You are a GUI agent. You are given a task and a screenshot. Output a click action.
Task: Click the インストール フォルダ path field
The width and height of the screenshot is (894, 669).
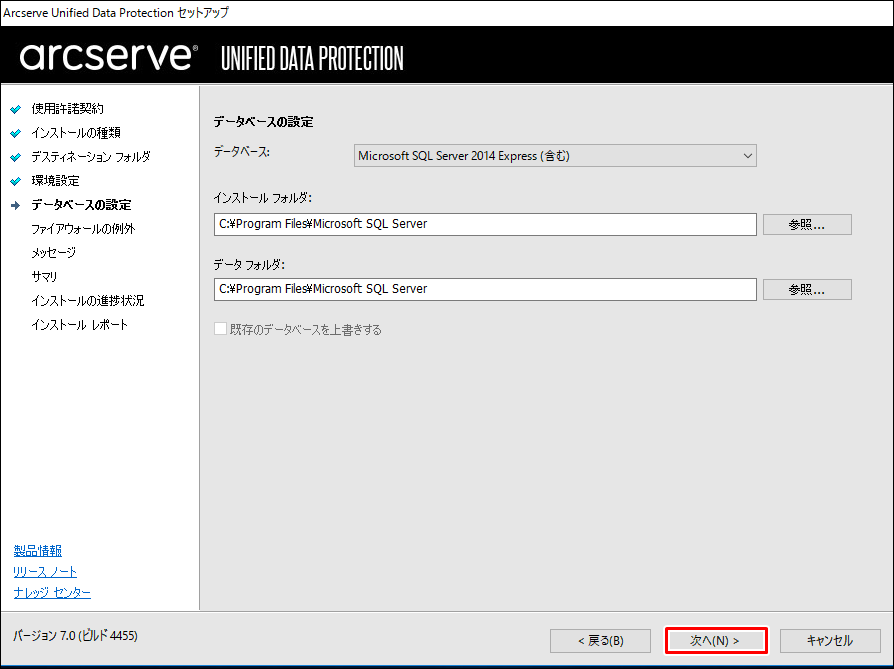pyautogui.click(x=485, y=224)
